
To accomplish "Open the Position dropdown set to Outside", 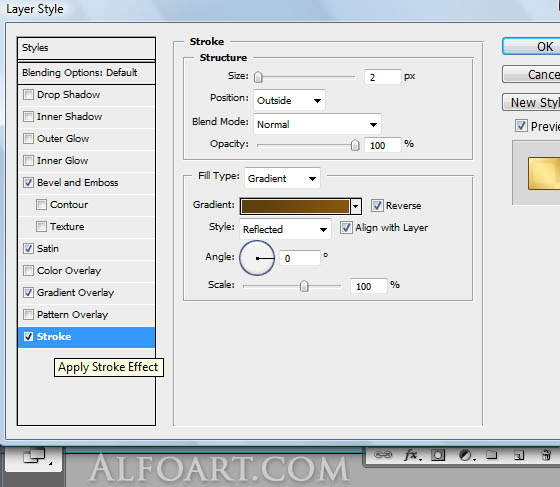I will coord(289,100).
